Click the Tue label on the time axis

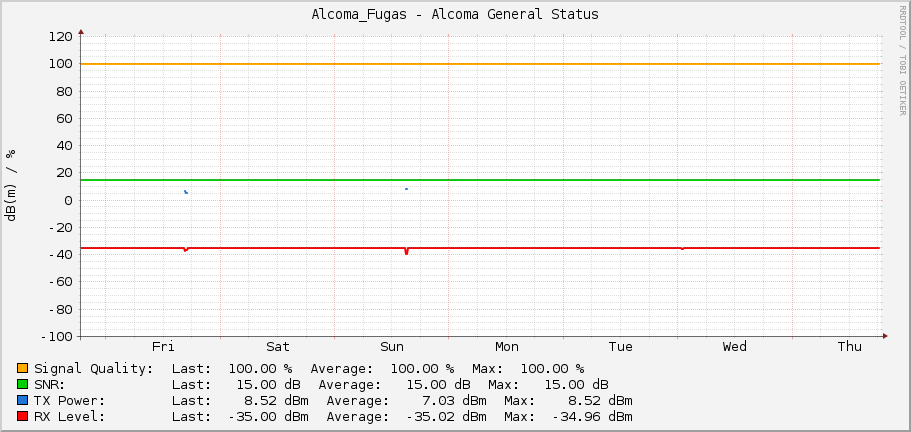tap(621, 347)
